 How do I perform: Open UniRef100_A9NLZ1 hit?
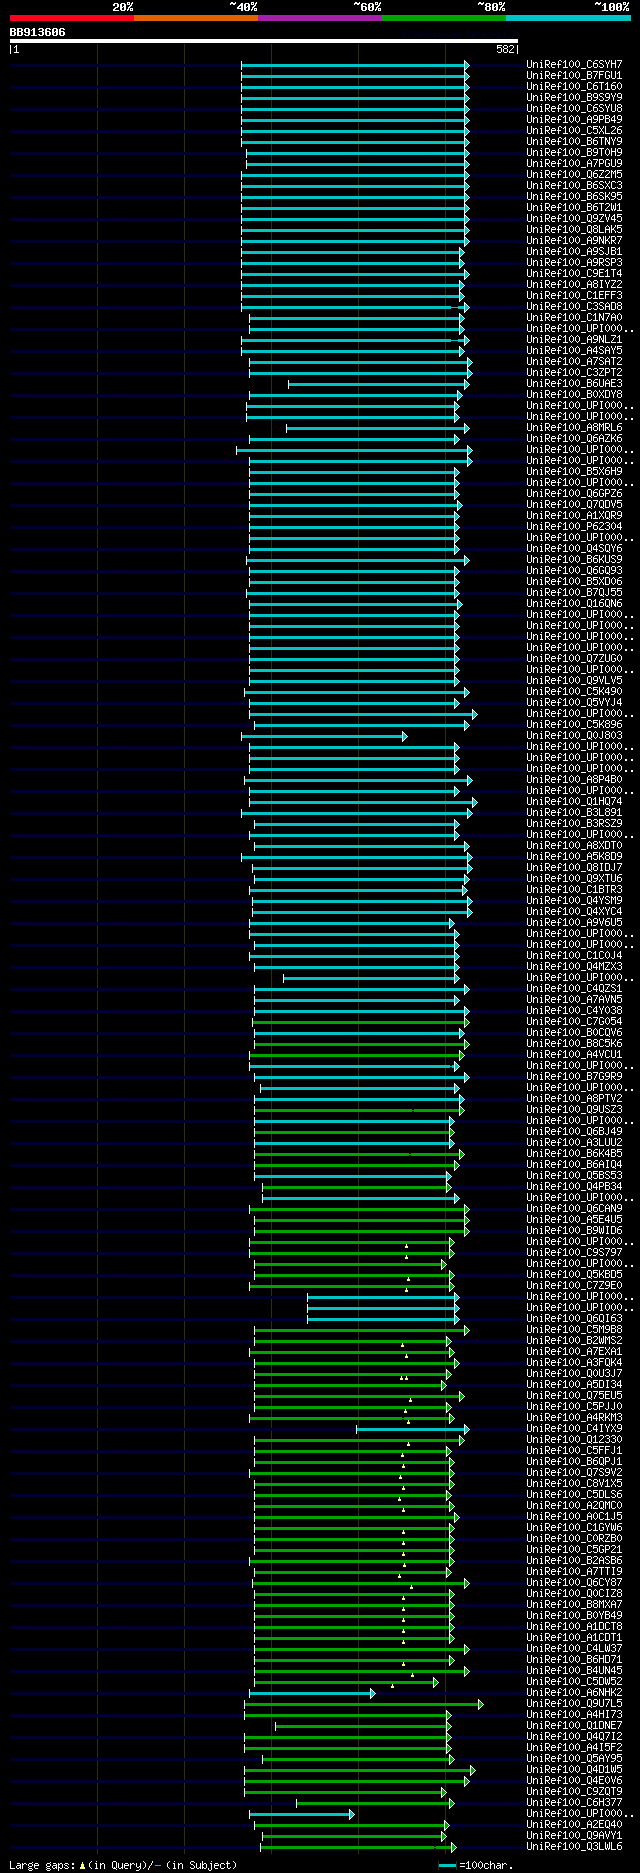[574, 340]
